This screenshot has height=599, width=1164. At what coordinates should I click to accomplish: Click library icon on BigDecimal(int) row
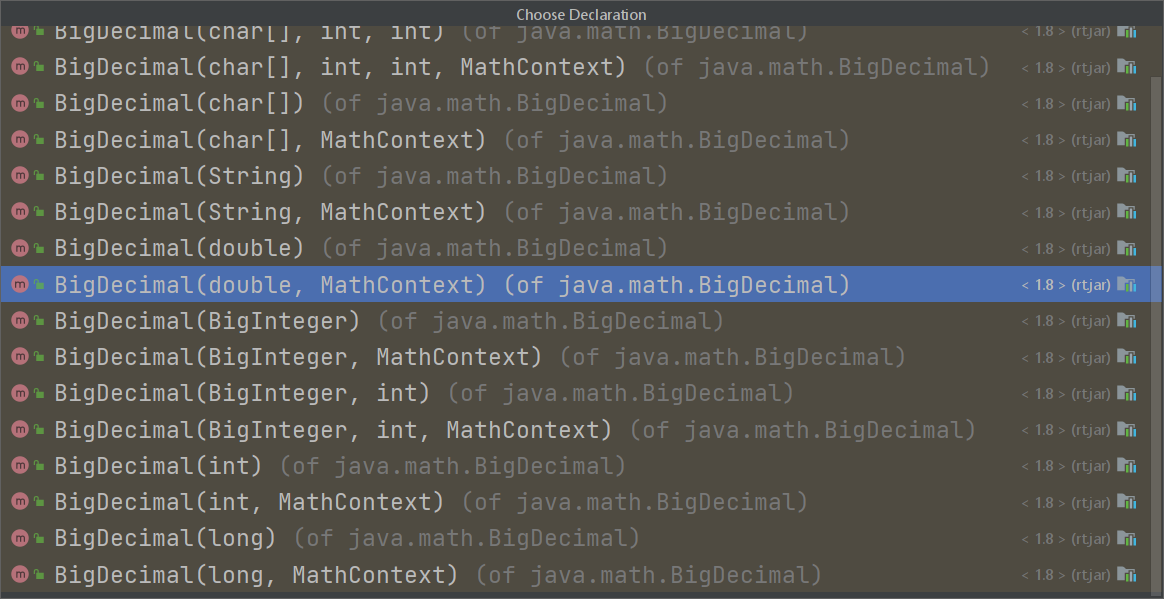1128,466
